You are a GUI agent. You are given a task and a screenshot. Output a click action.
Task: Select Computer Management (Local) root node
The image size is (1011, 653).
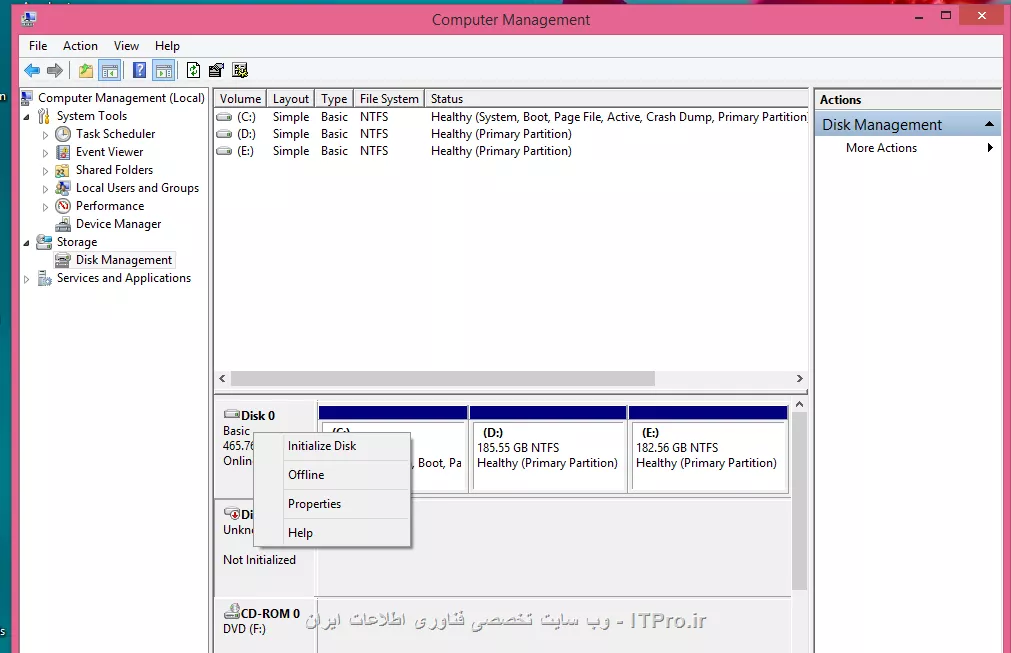[x=121, y=98]
